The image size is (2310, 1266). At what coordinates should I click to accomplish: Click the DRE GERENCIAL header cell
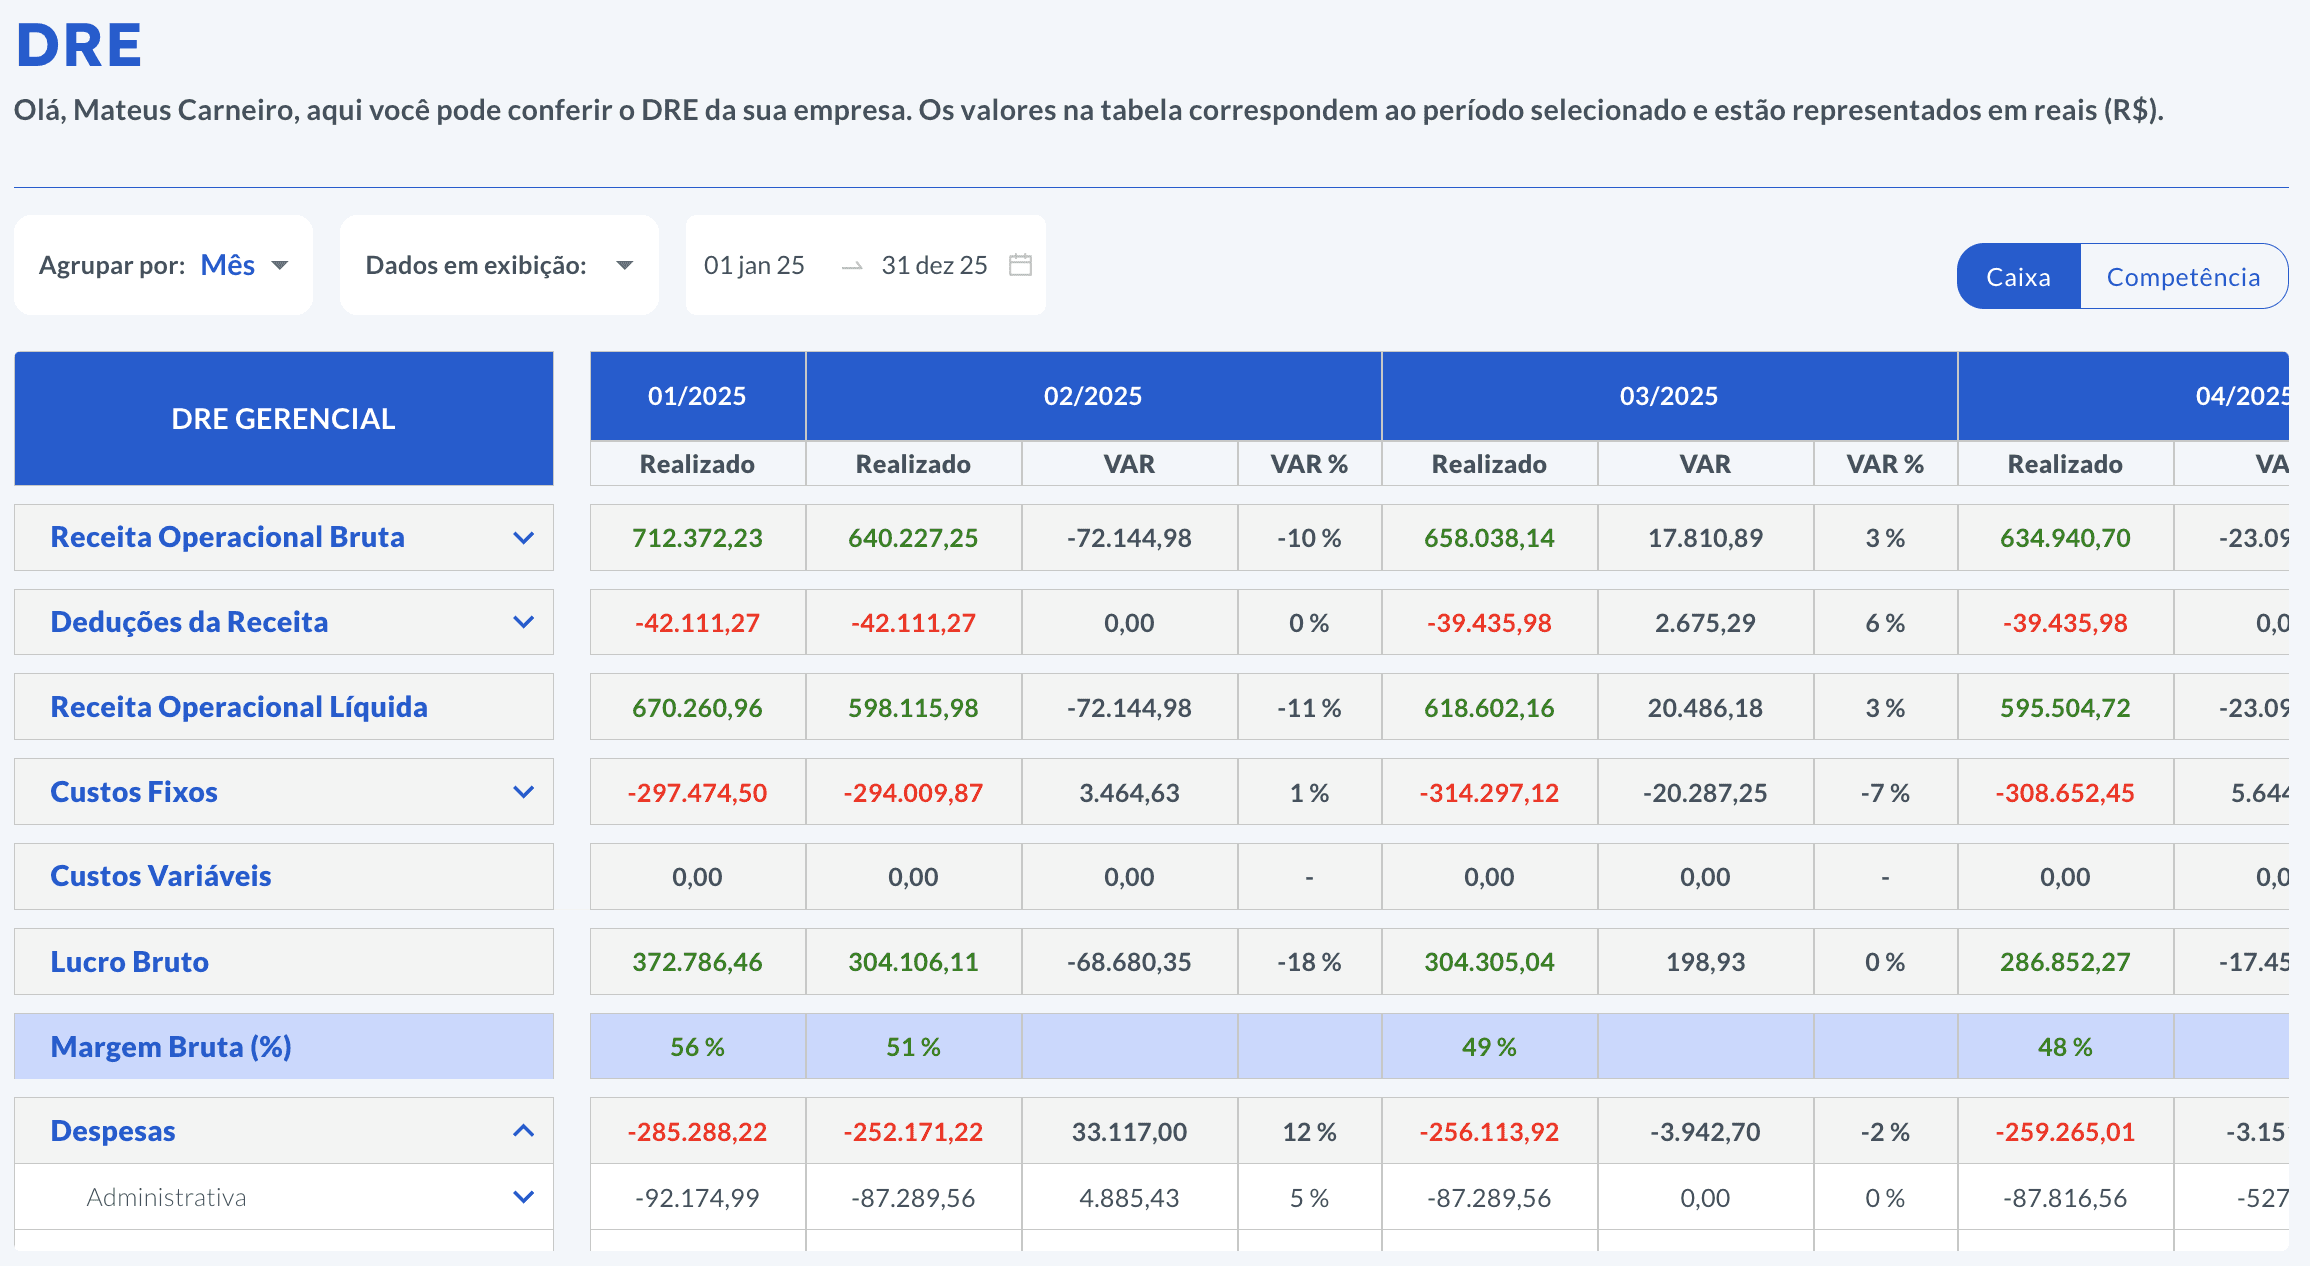[284, 419]
